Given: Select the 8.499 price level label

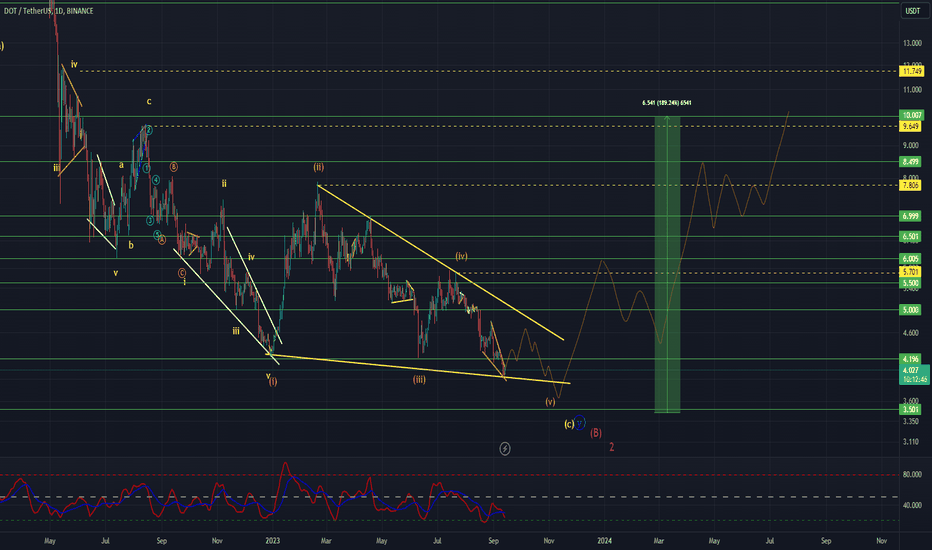Looking at the screenshot, I should (911, 162).
